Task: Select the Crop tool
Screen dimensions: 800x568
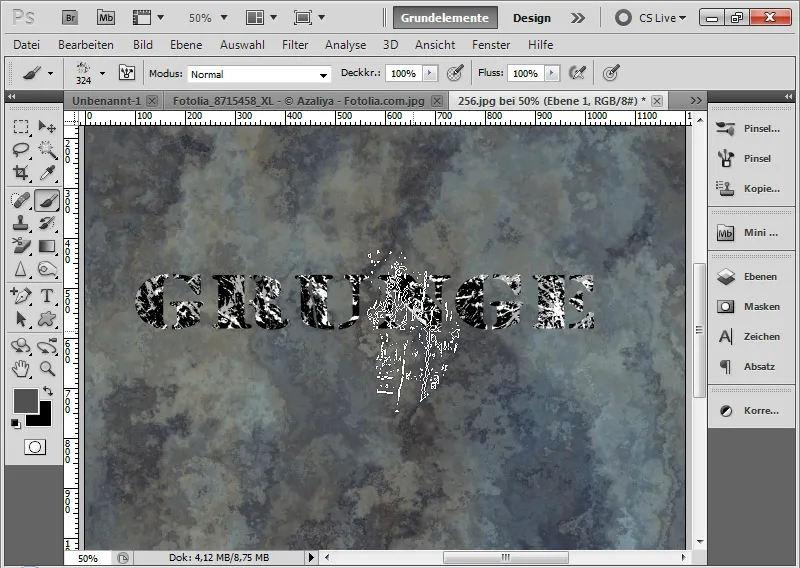Action: point(21,173)
